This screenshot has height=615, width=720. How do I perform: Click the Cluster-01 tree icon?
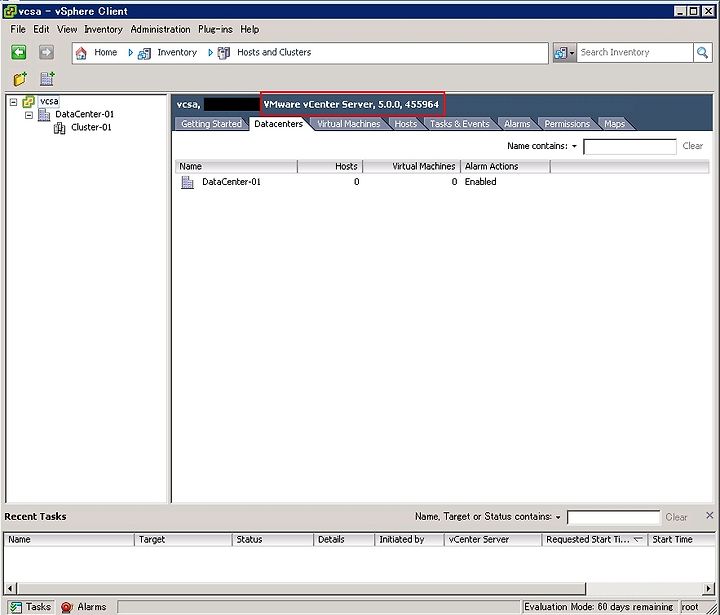[60, 128]
